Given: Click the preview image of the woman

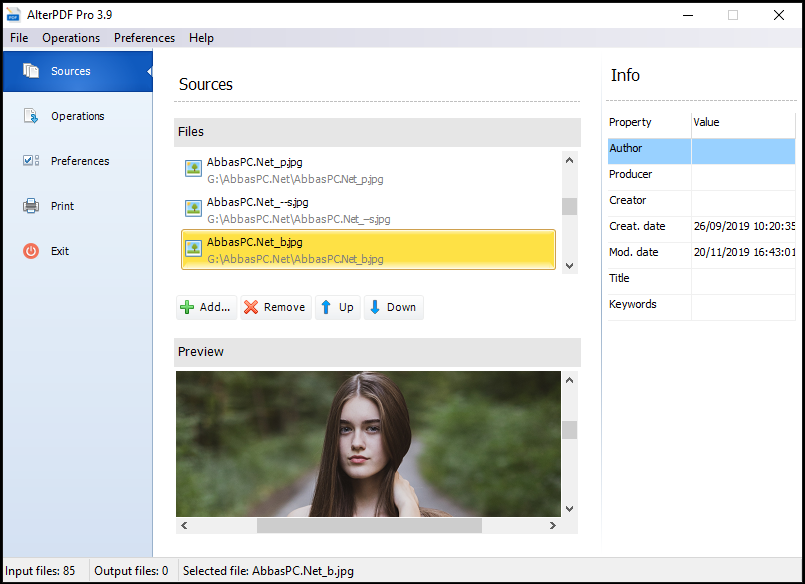Looking at the screenshot, I should 368,443.
